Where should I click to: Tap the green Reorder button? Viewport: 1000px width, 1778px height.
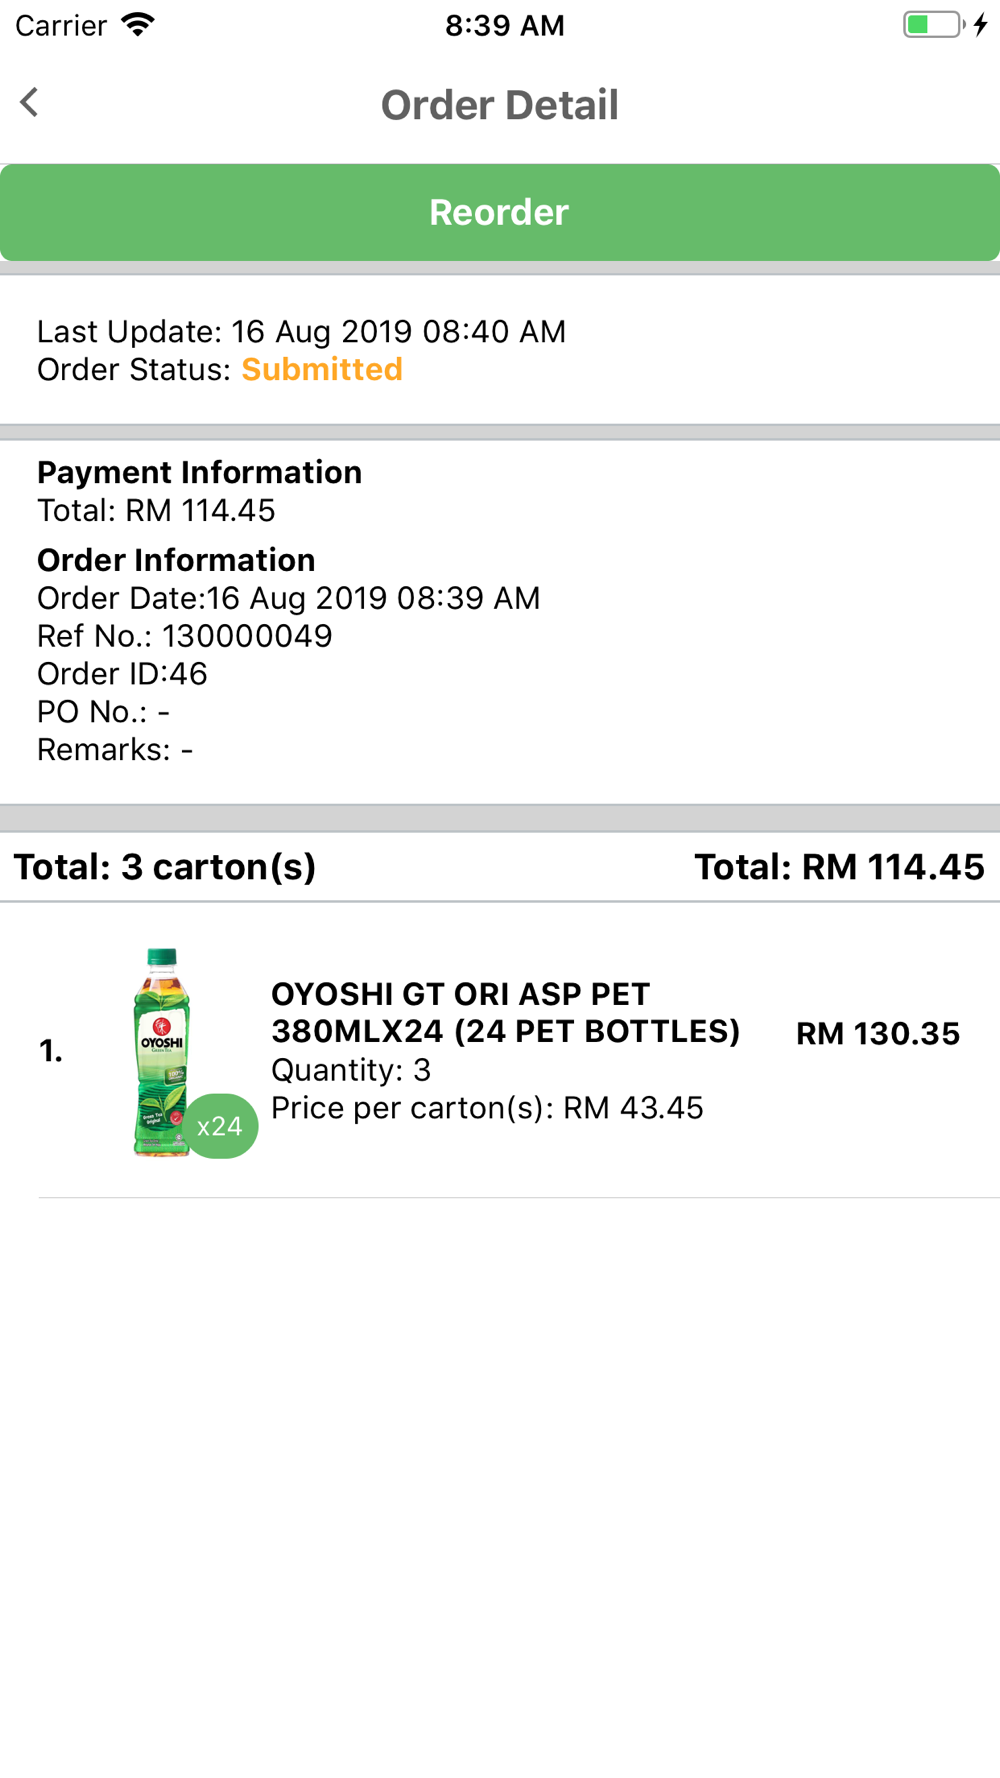click(500, 212)
